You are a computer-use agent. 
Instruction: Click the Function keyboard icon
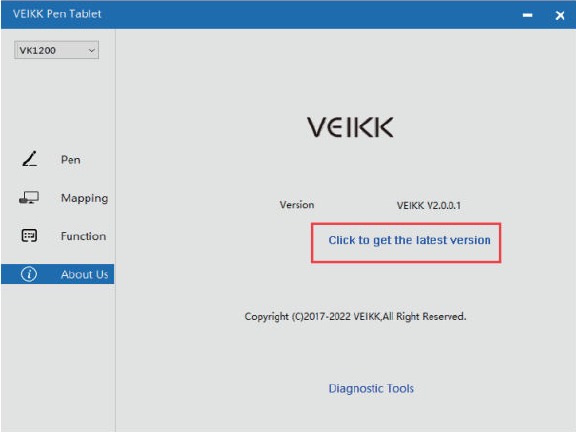point(29,236)
